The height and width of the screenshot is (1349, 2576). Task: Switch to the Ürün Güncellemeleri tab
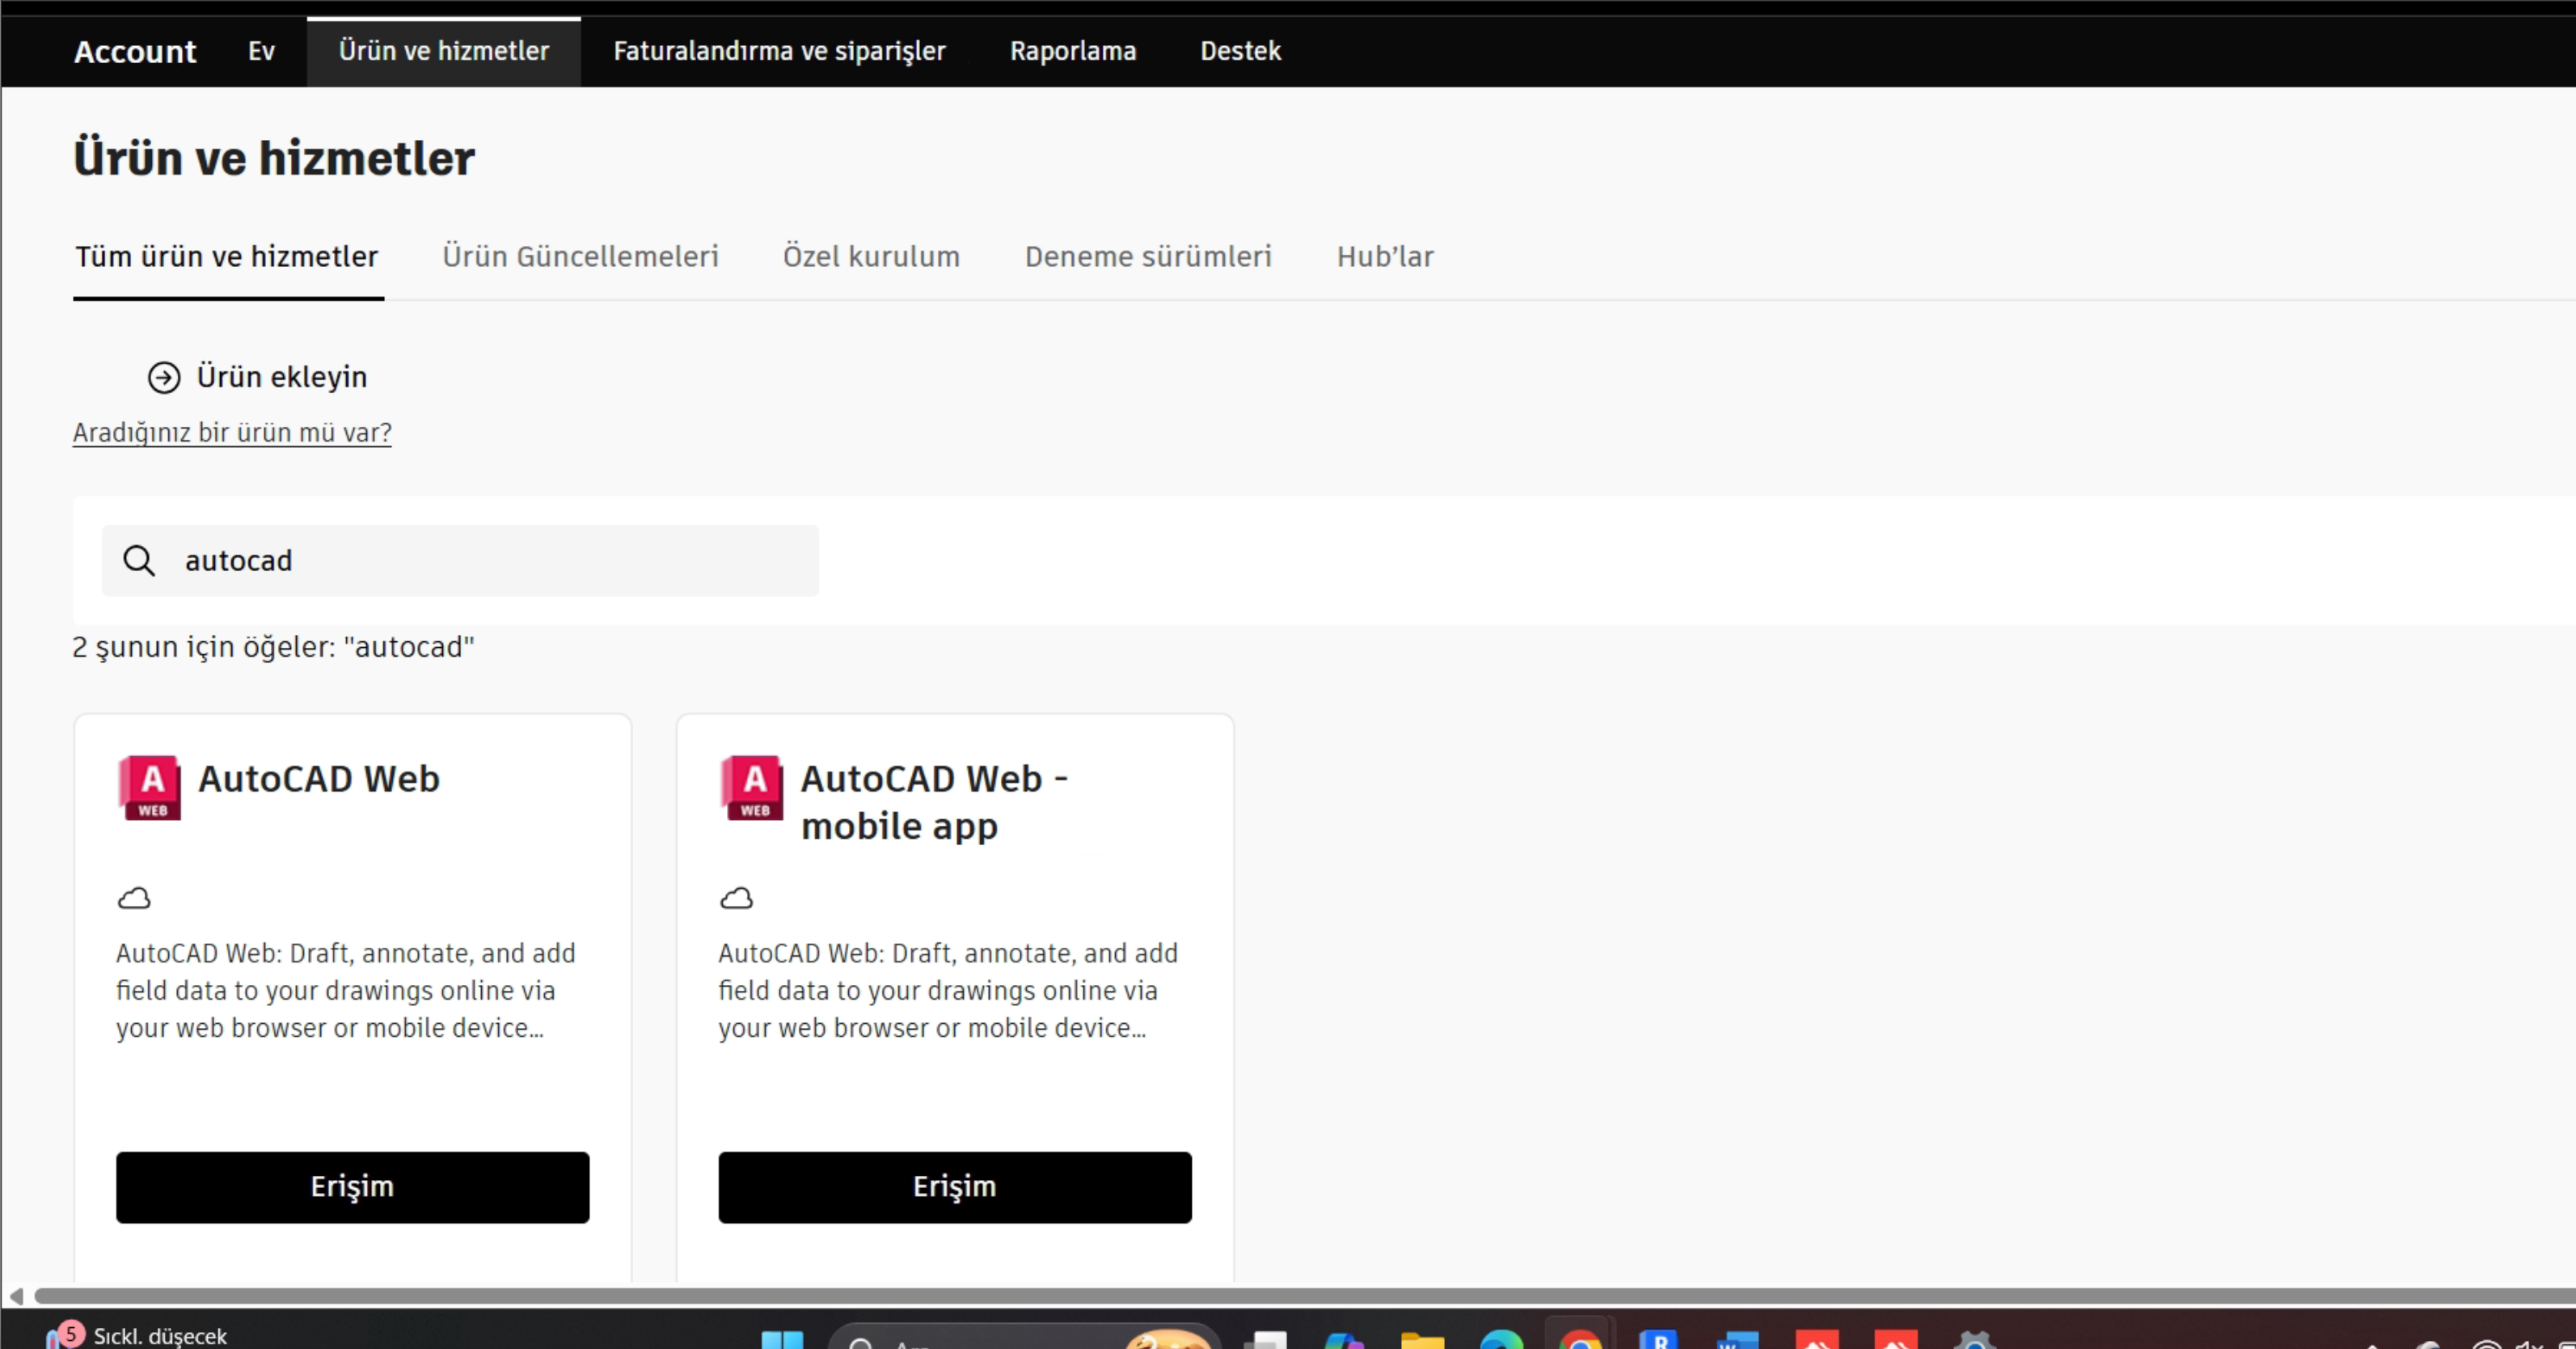tap(580, 257)
